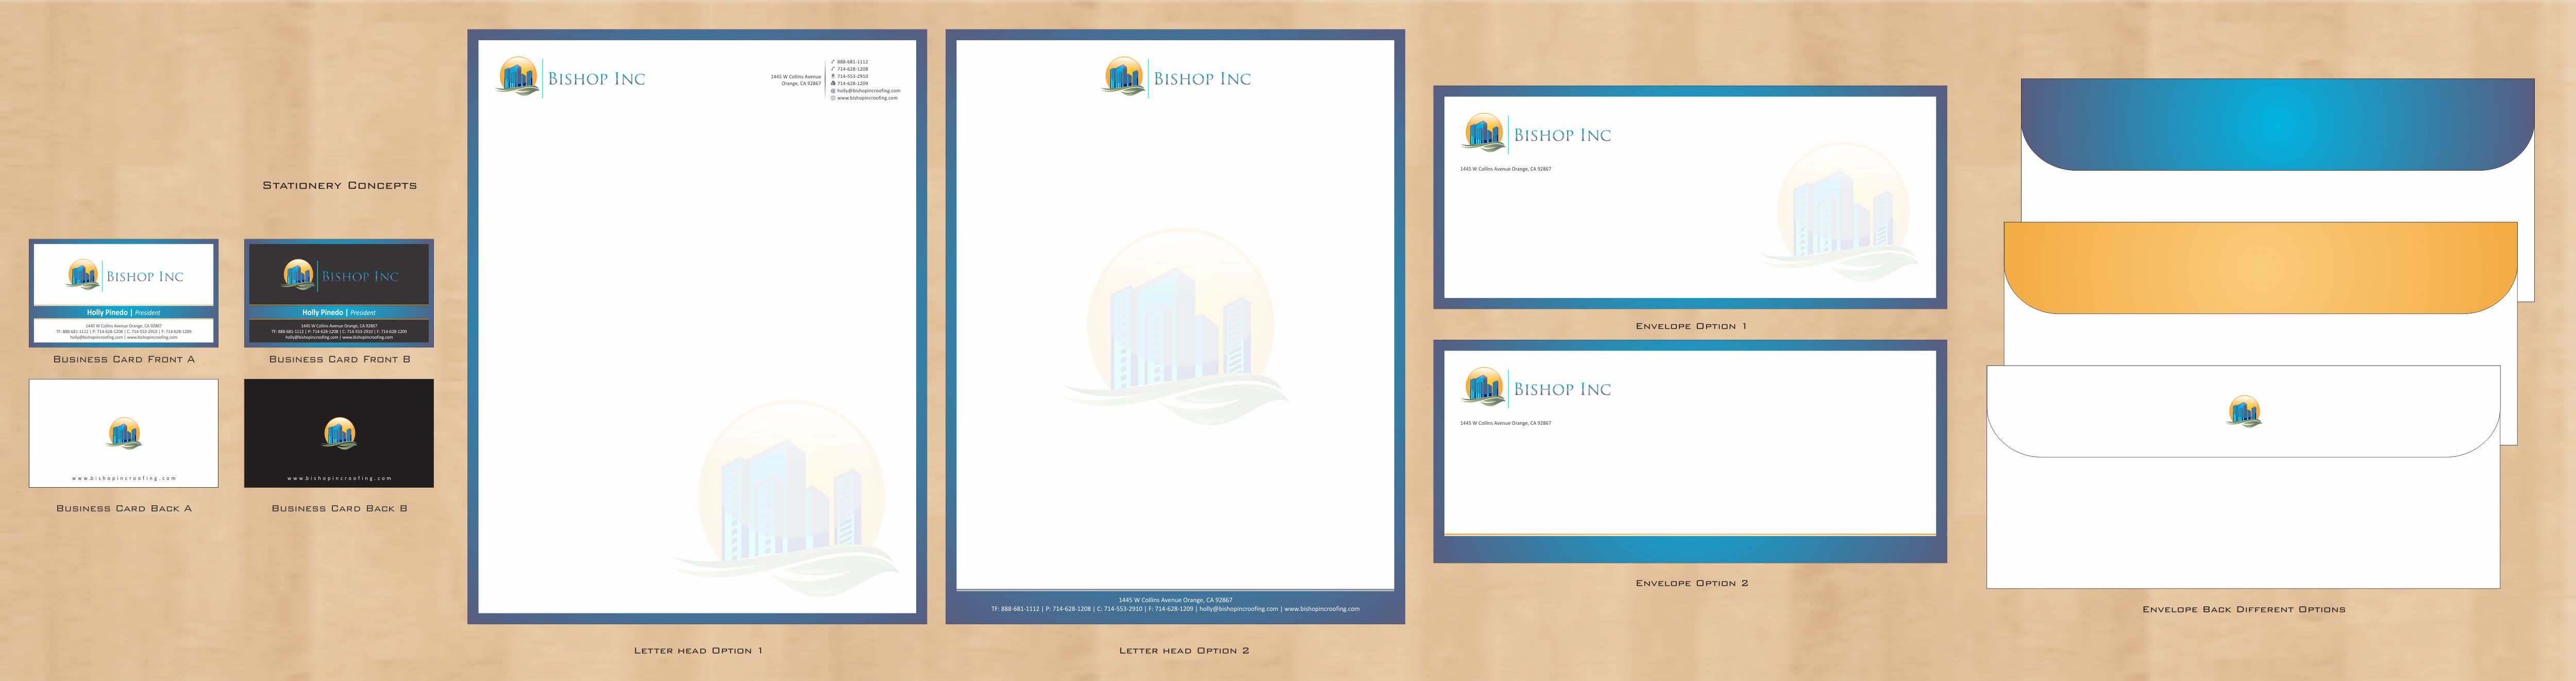Click Holly Pinedo name on Business Card Front A
The height and width of the screenshot is (681, 2576).
pos(108,312)
